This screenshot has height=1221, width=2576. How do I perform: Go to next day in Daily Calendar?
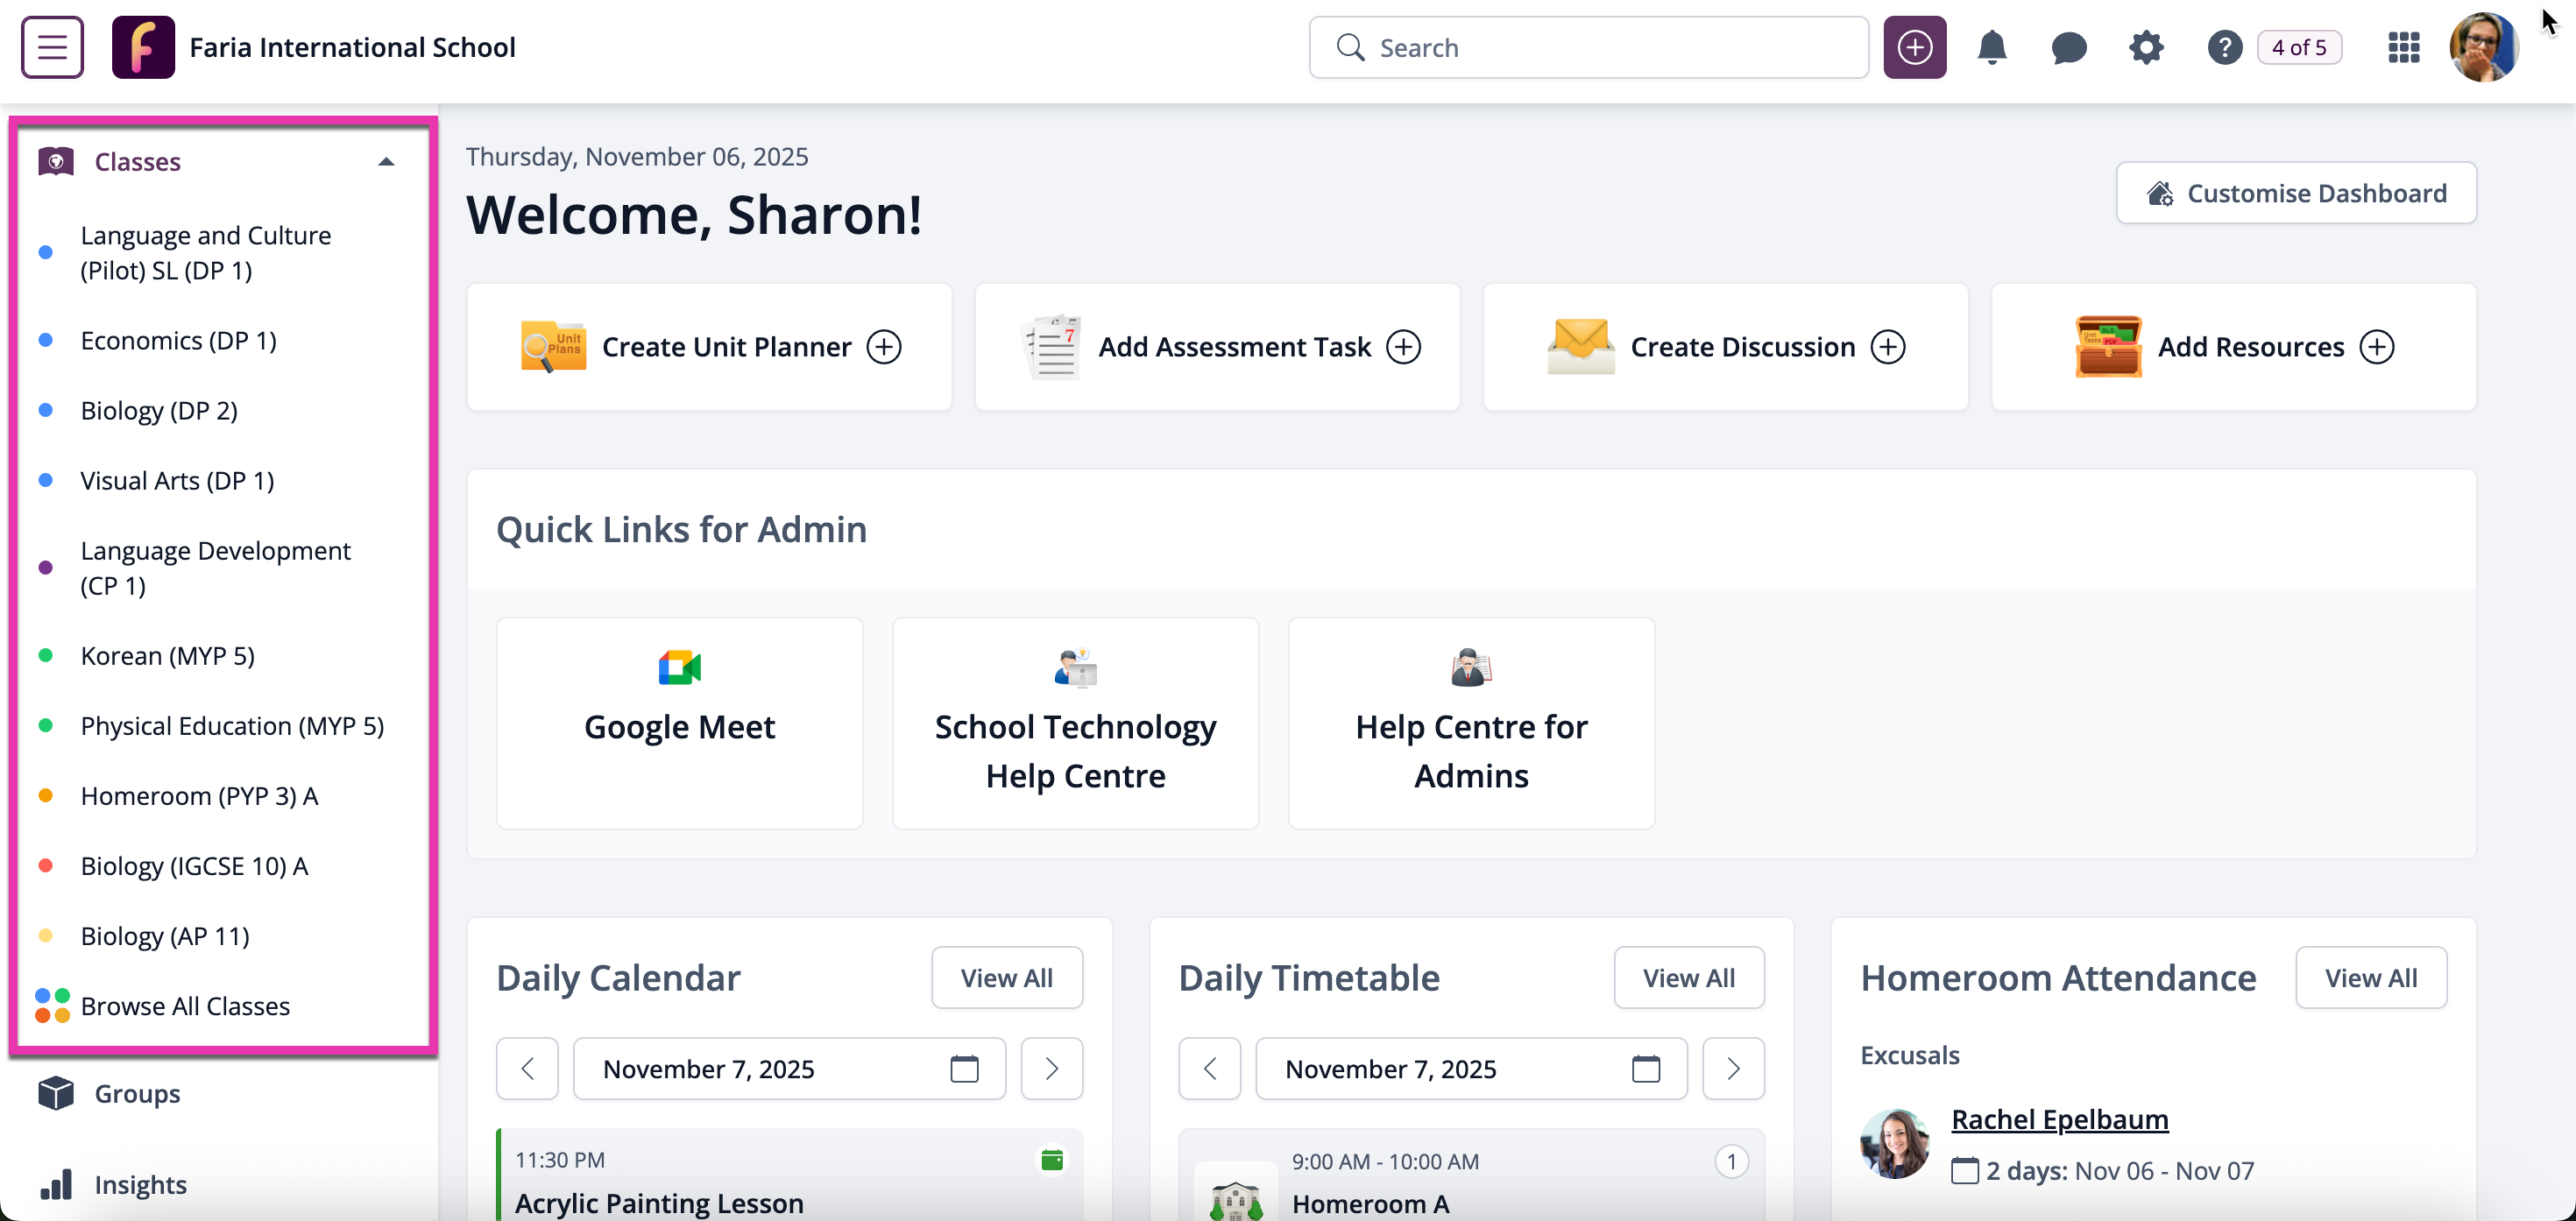(x=1051, y=1068)
